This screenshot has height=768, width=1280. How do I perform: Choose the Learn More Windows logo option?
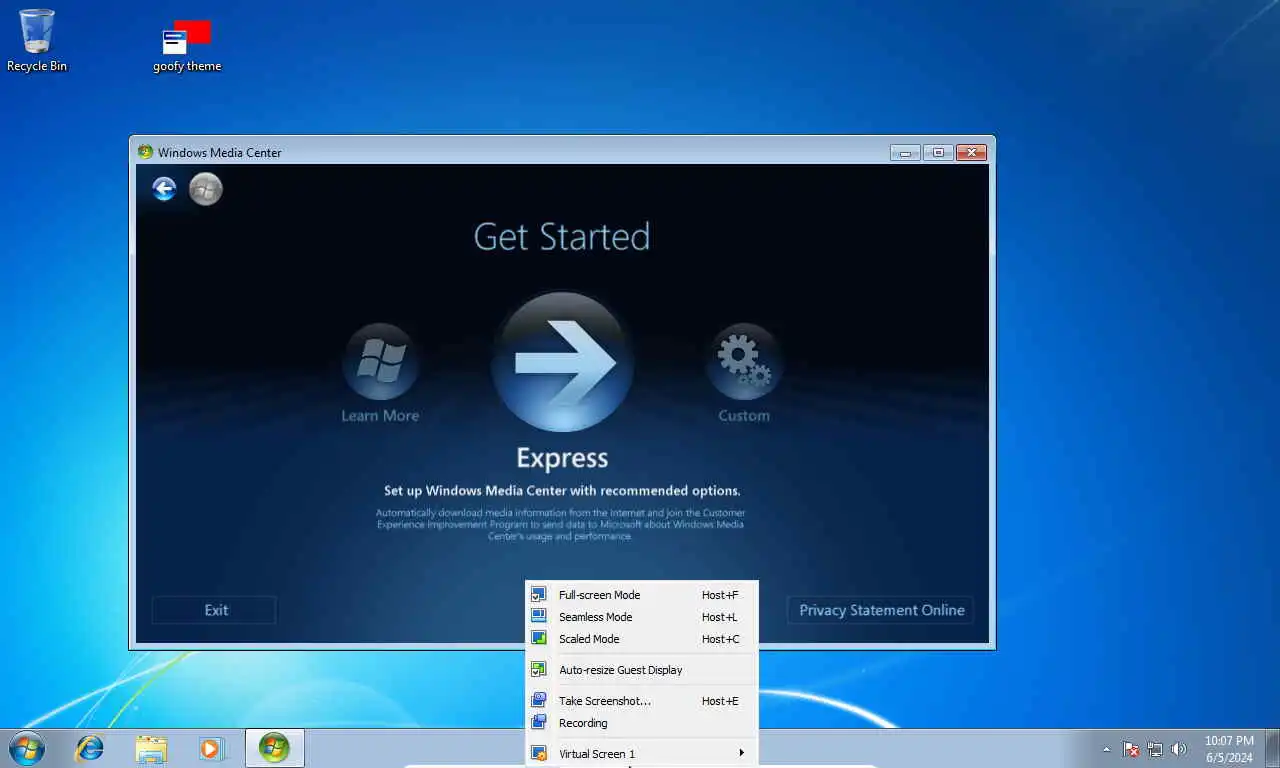pos(380,361)
